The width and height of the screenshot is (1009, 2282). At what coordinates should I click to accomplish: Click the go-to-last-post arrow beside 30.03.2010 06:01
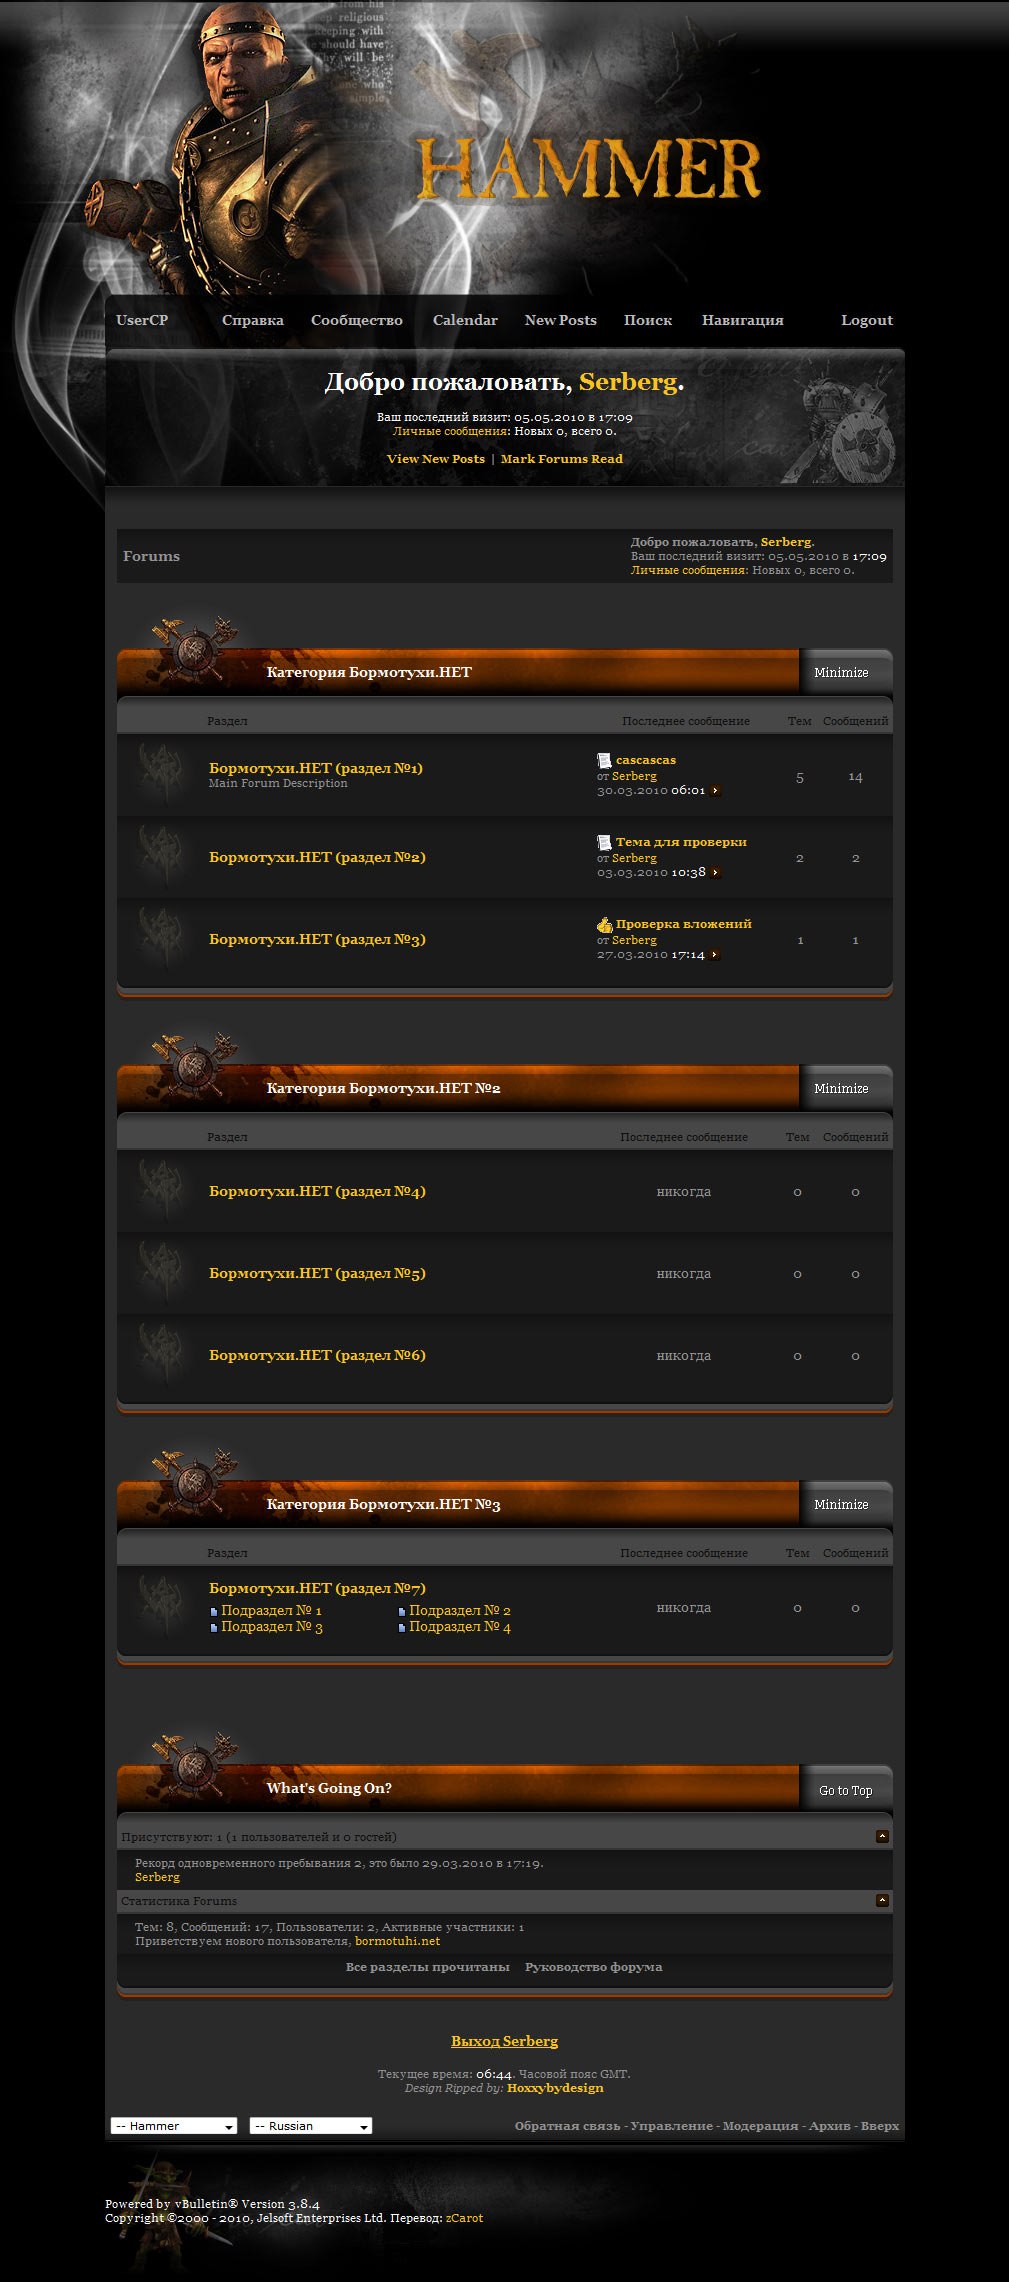pos(715,791)
